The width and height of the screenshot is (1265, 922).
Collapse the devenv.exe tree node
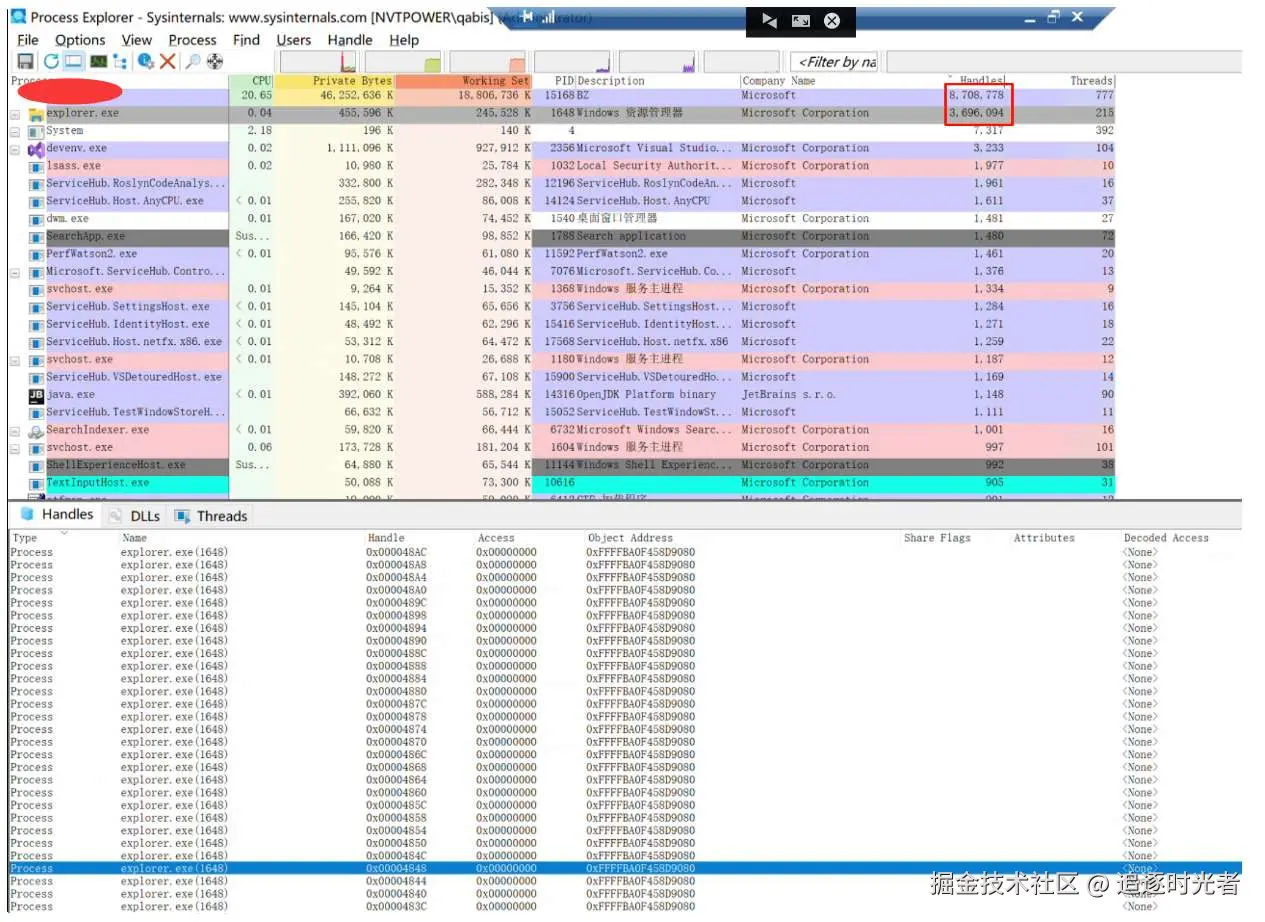click(15, 149)
